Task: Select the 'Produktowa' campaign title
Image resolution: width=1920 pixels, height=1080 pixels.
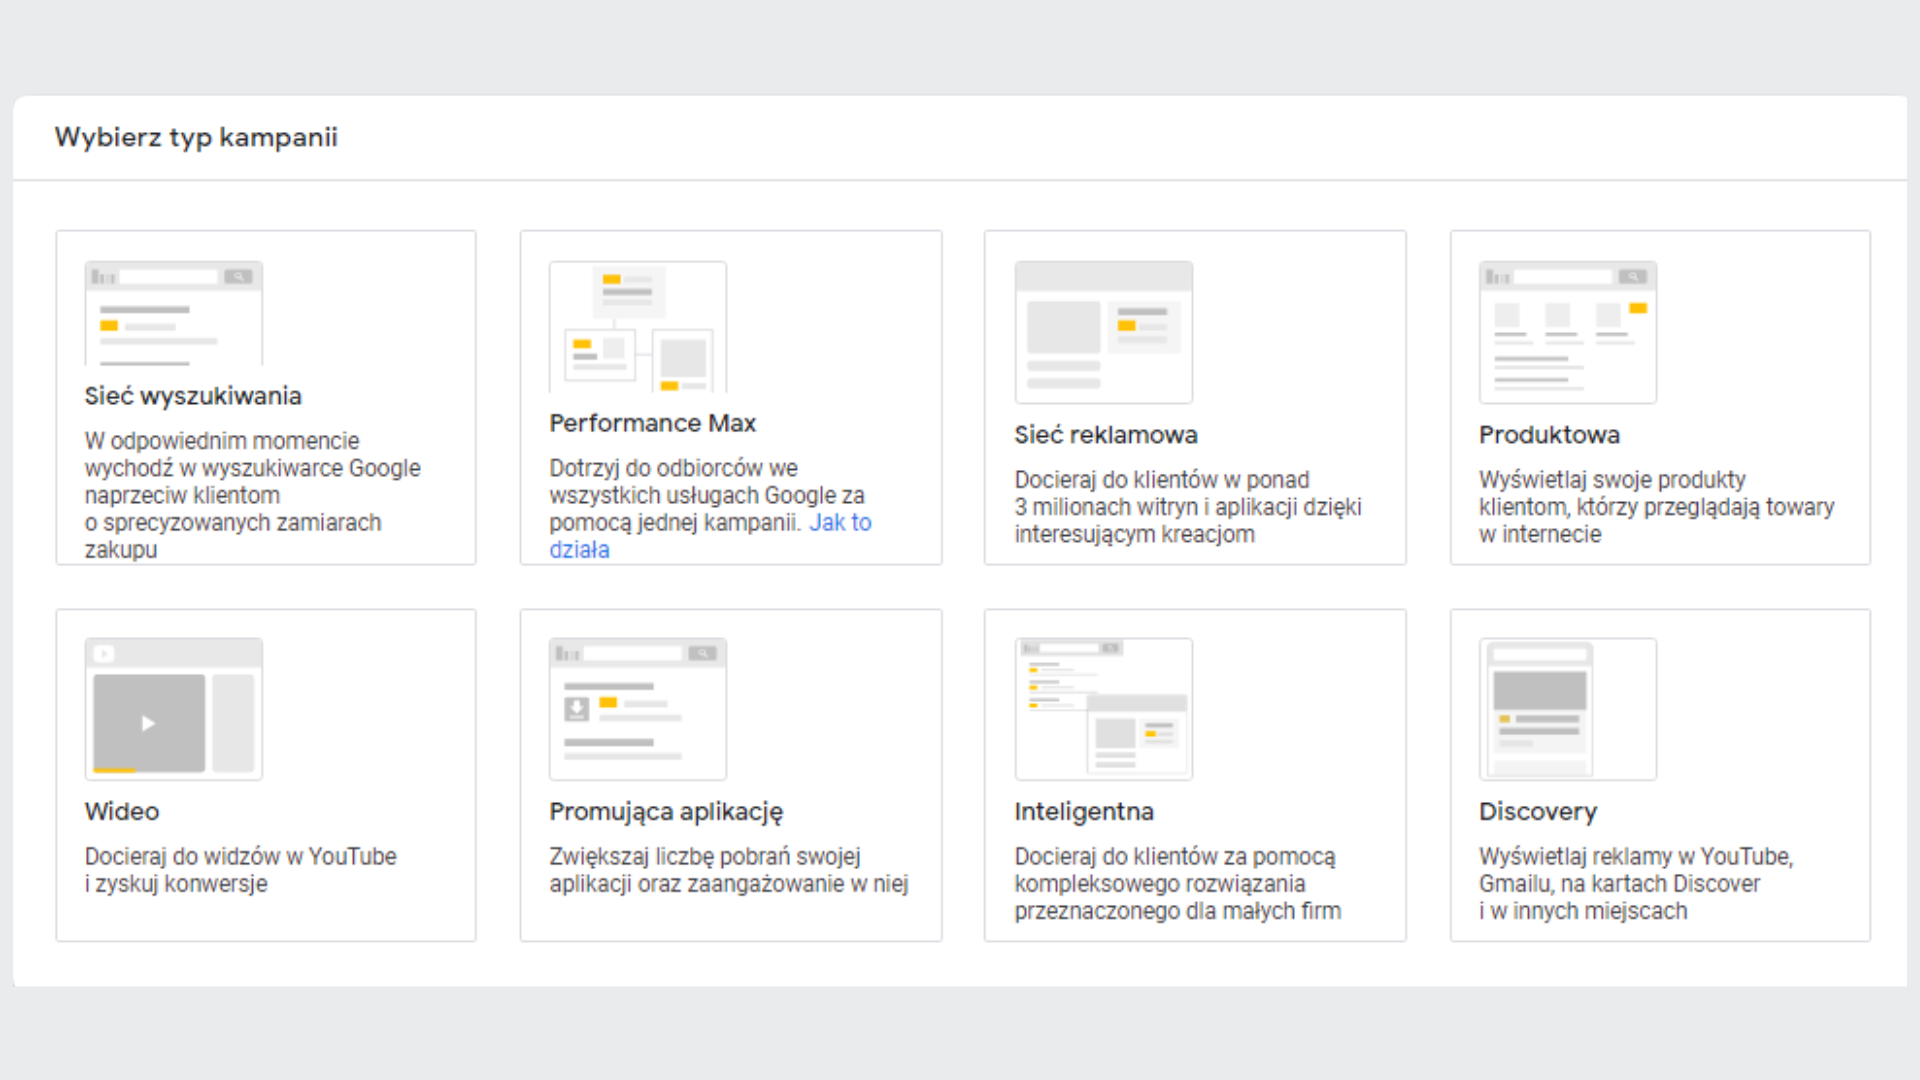Action: click(1549, 435)
